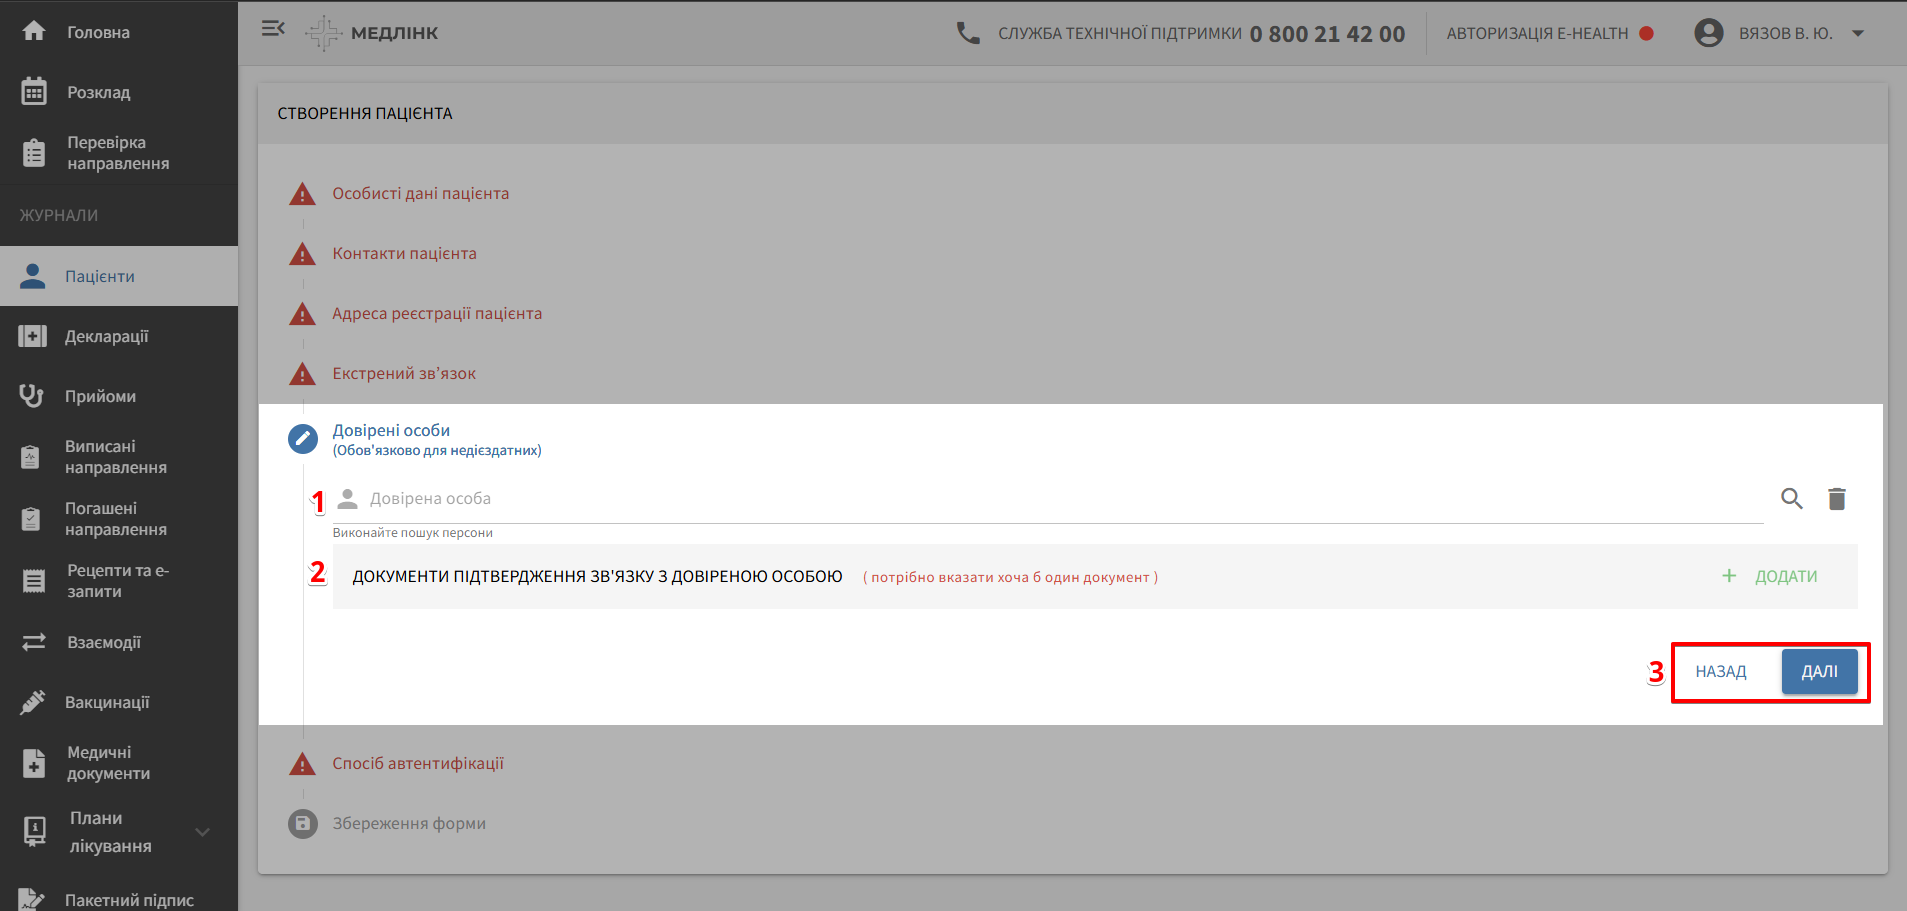The width and height of the screenshot is (1907, 911).
Task: Click the phone icon for technical support
Action: point(968,33)
